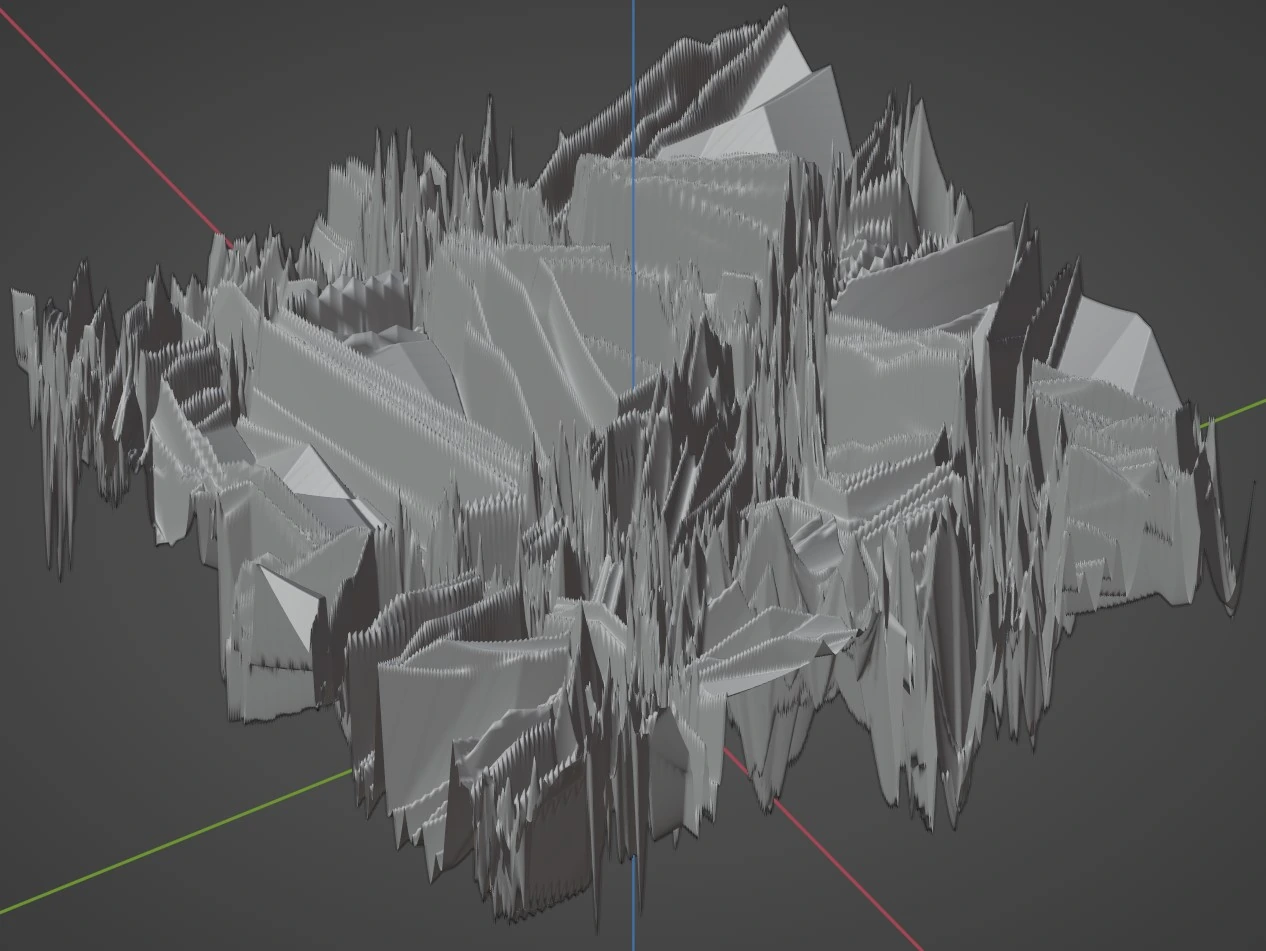
Task: Click the thin spike tip at mesh's far right
Action: 1252,490
